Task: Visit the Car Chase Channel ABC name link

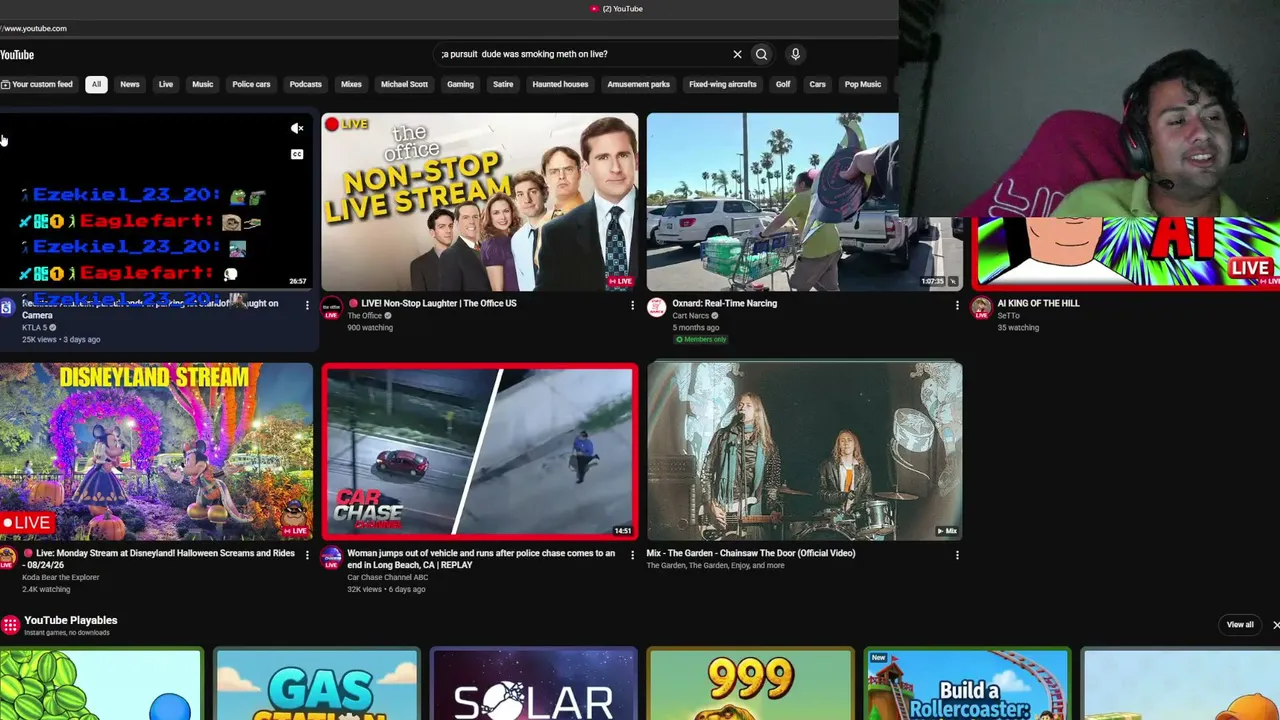Action: [x=387, y=577]
